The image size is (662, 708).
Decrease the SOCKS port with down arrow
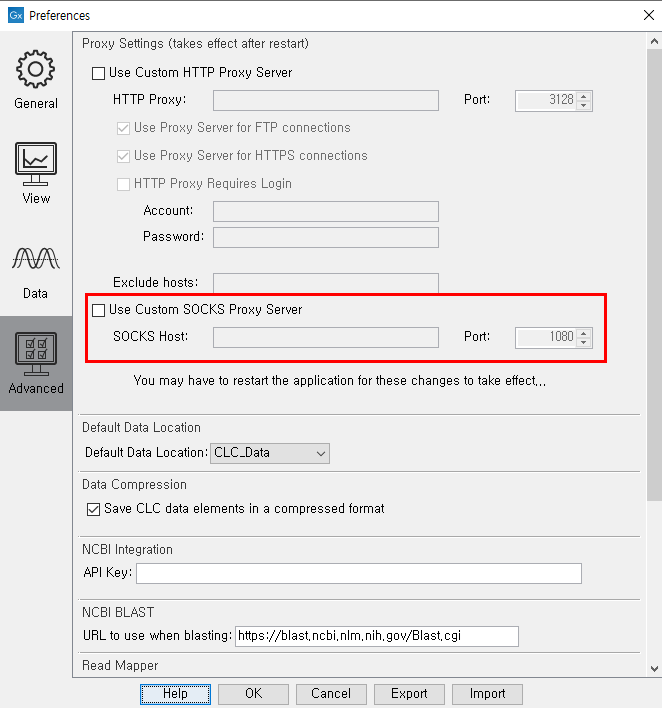click(x=584, y=342)
